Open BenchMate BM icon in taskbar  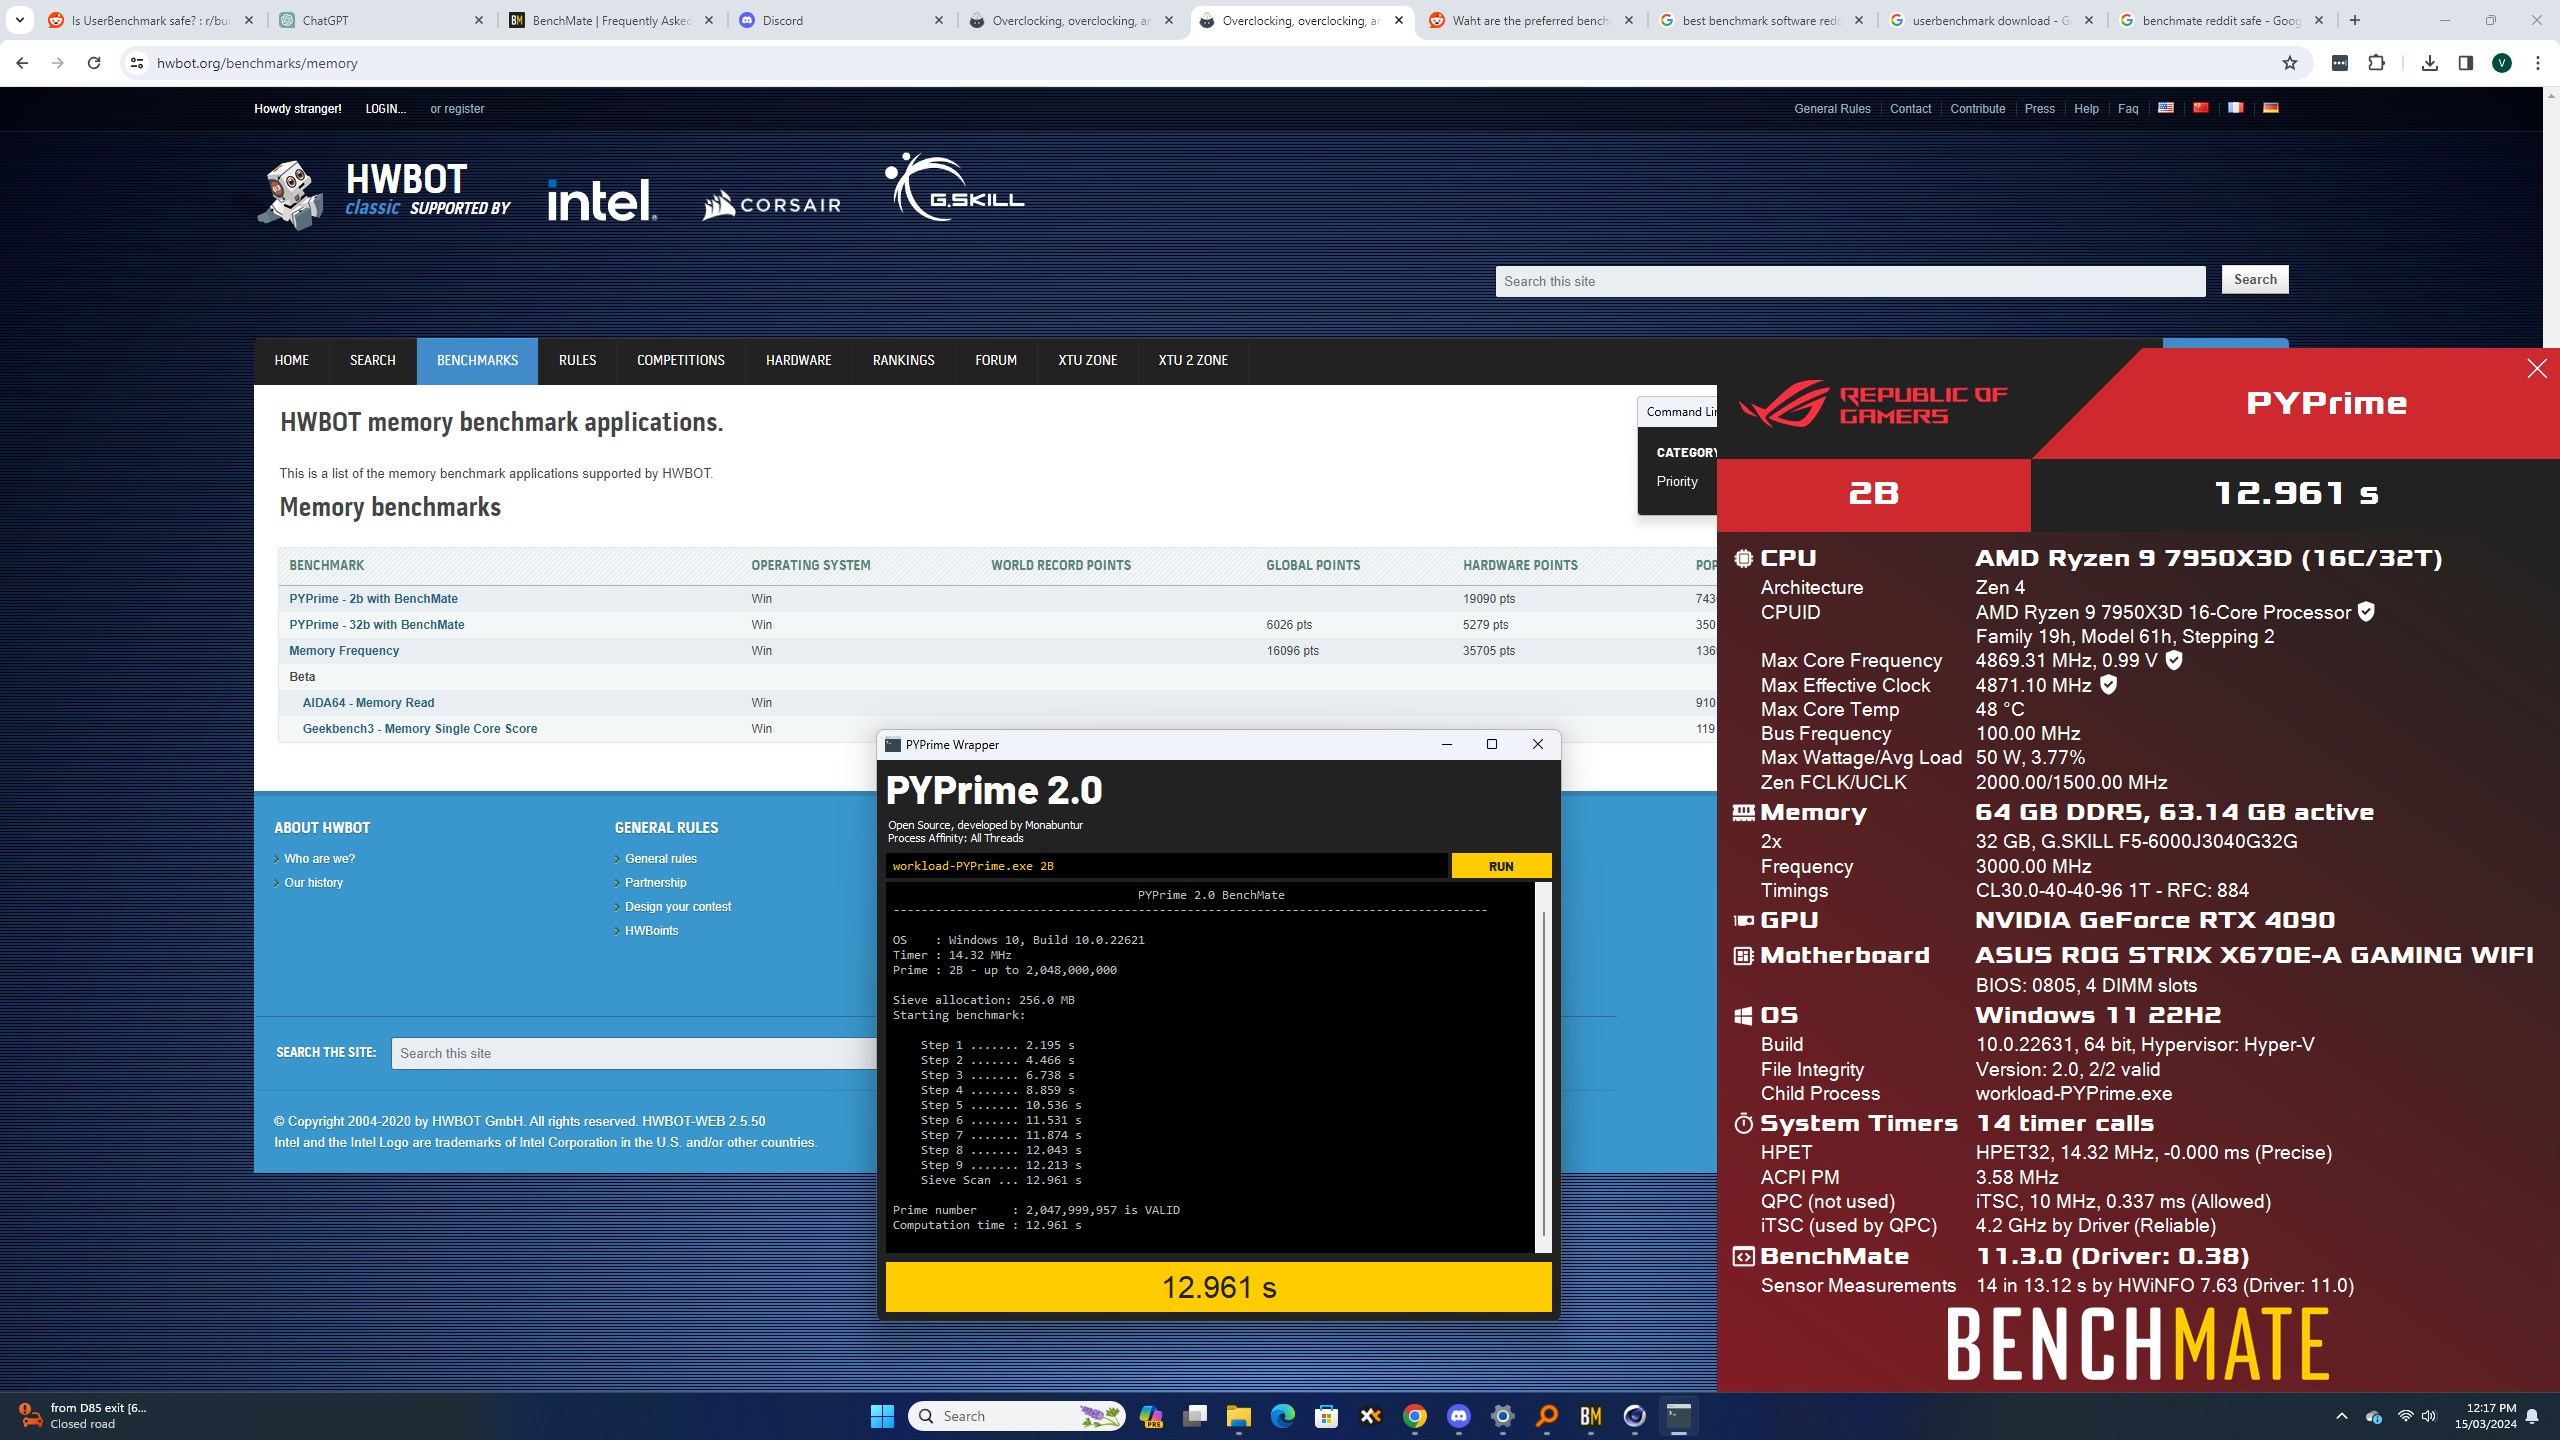[x=1591, y=1416]
